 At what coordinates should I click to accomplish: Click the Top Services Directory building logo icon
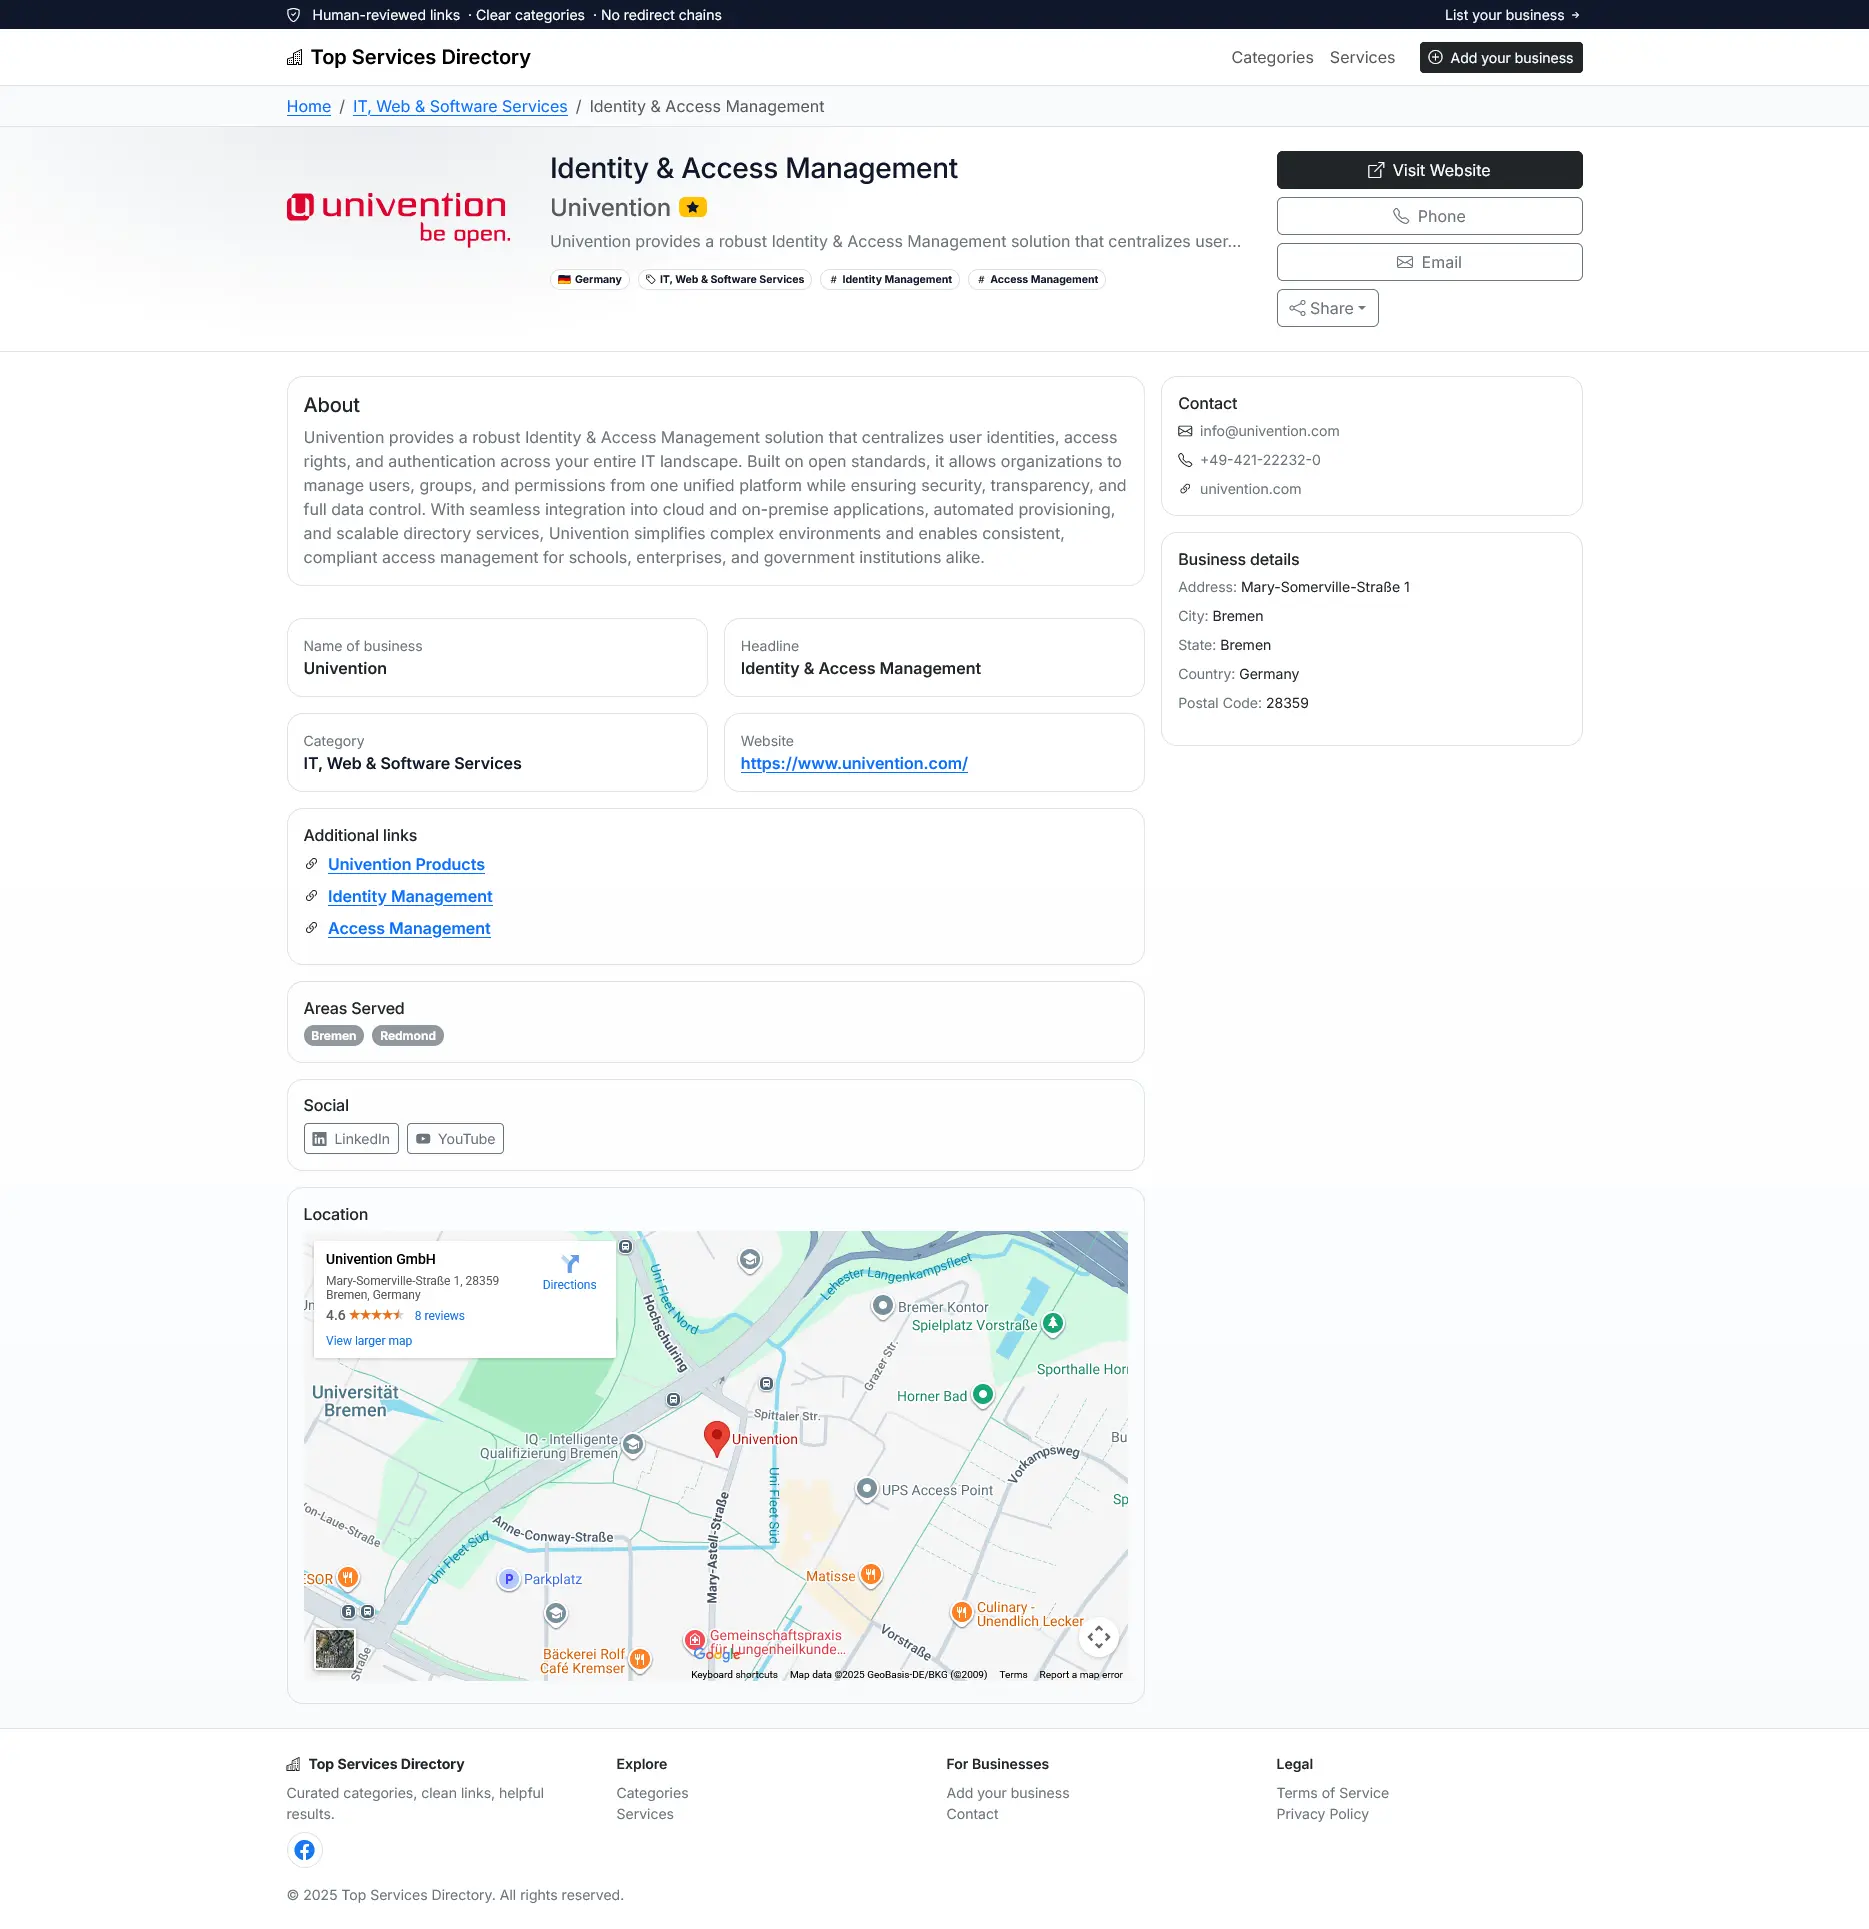click(294, 58)
